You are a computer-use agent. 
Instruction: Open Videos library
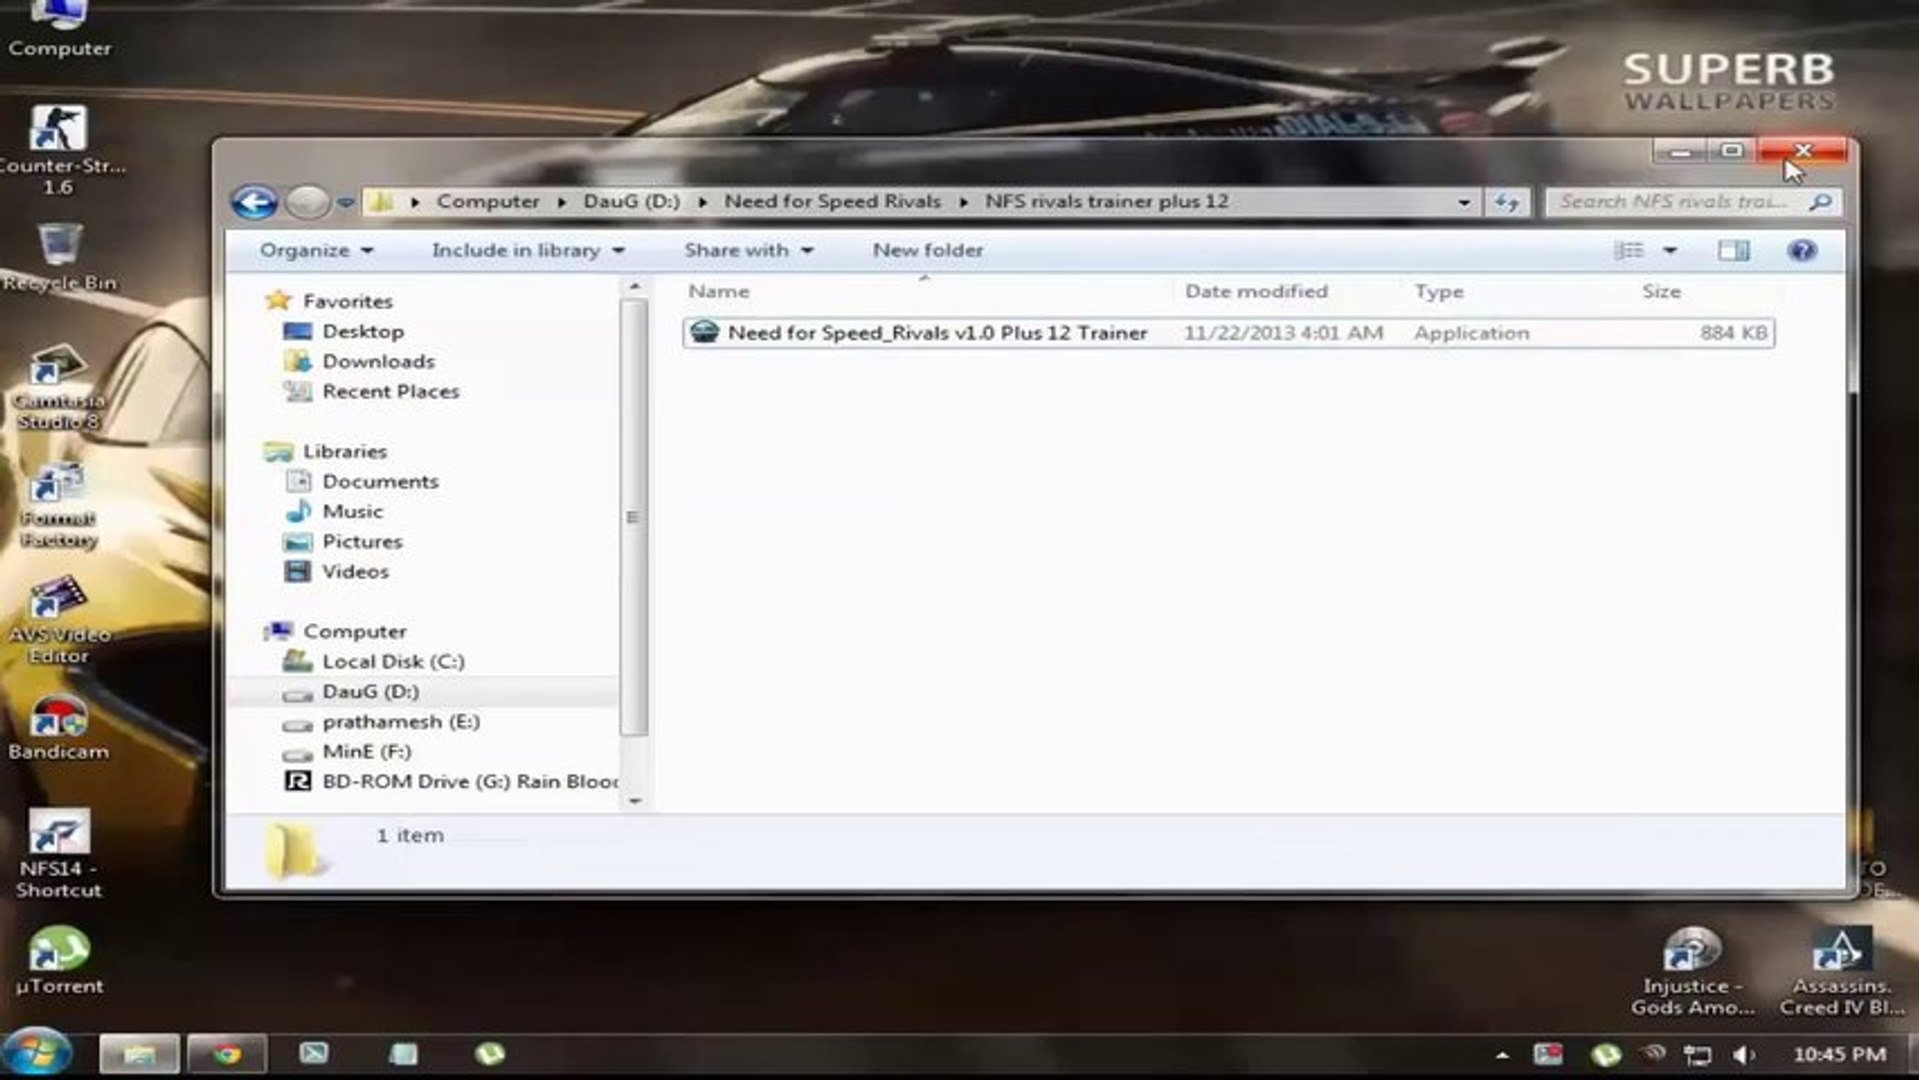tap(355, 571)
